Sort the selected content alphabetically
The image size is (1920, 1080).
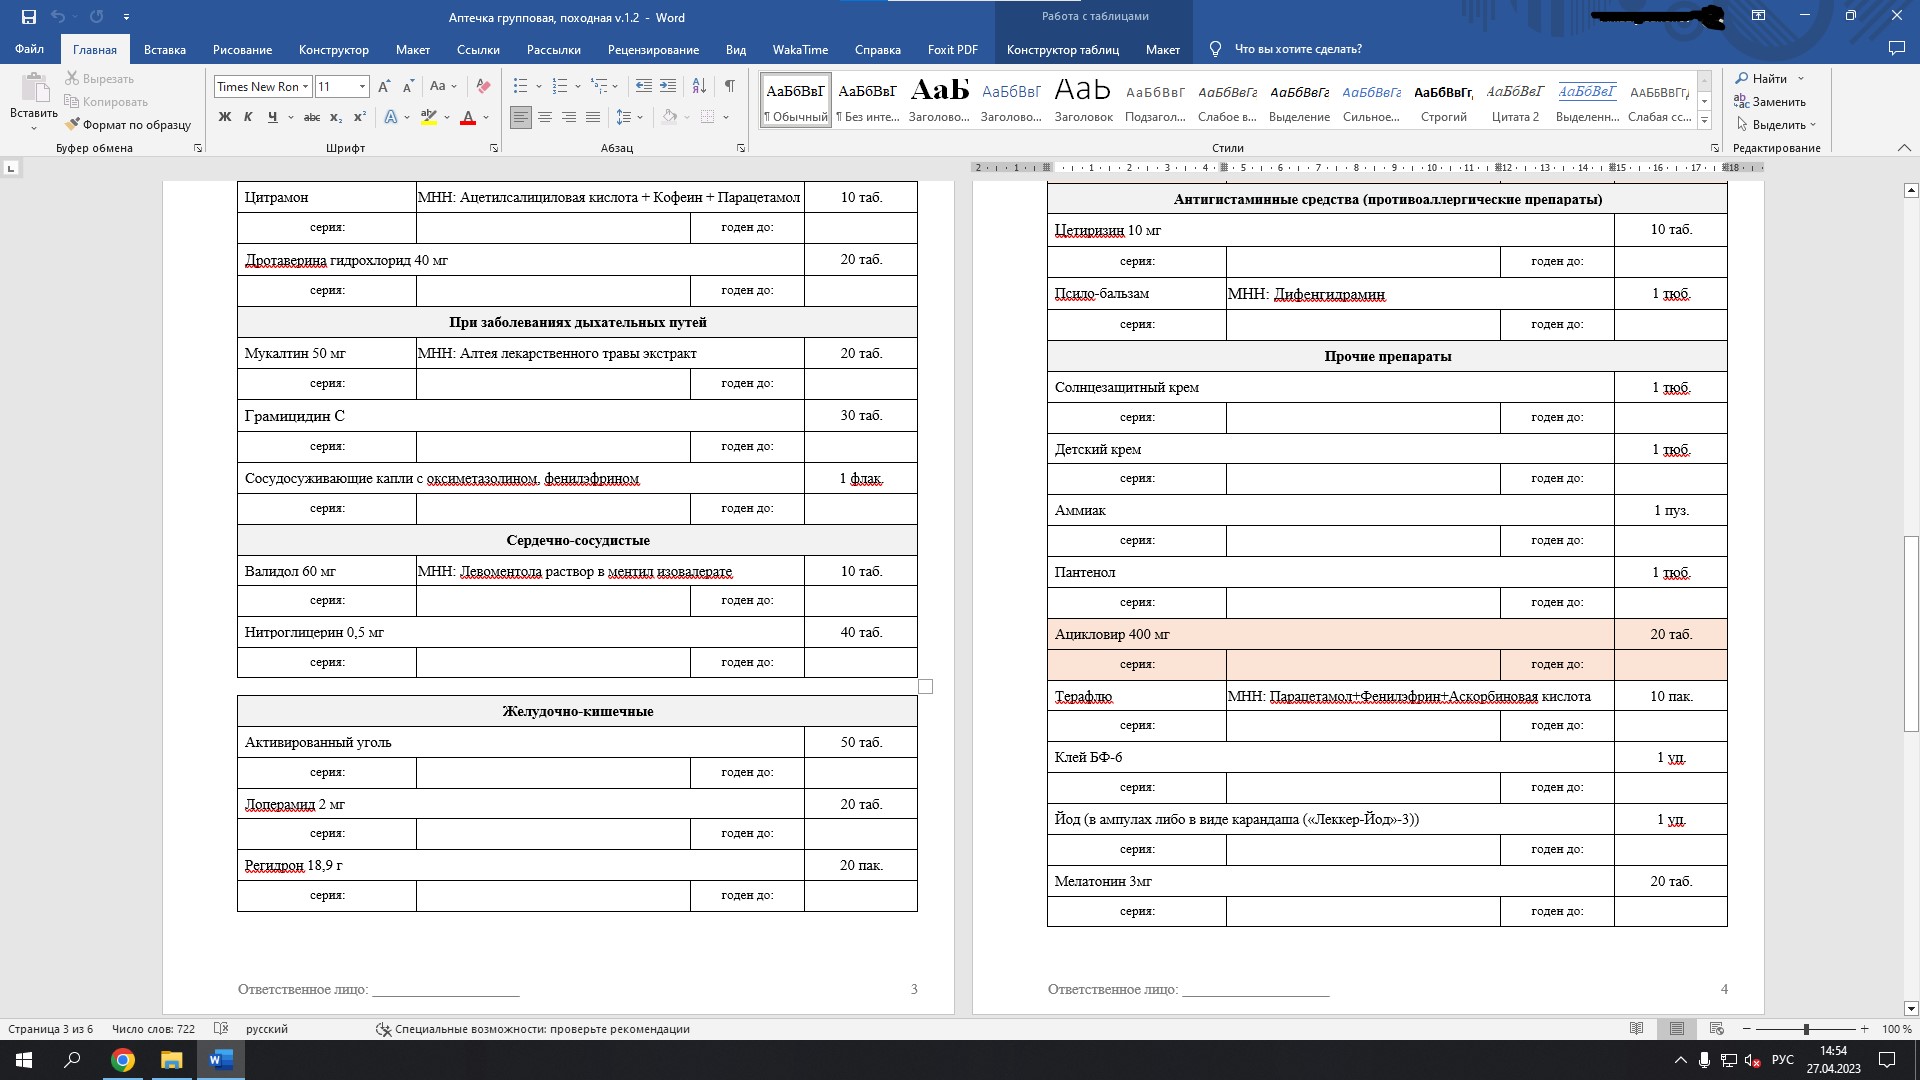tap(699, 87)
